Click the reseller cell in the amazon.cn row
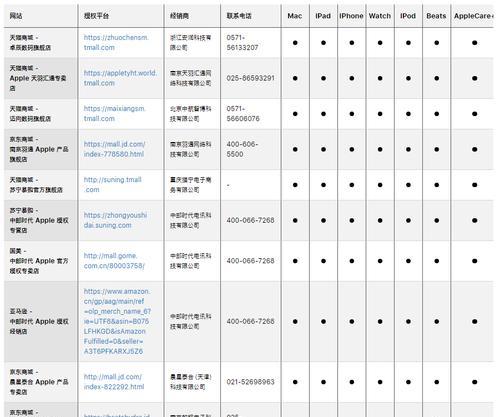The width and height of the screenshot is (500, 417). pos(191,321)
